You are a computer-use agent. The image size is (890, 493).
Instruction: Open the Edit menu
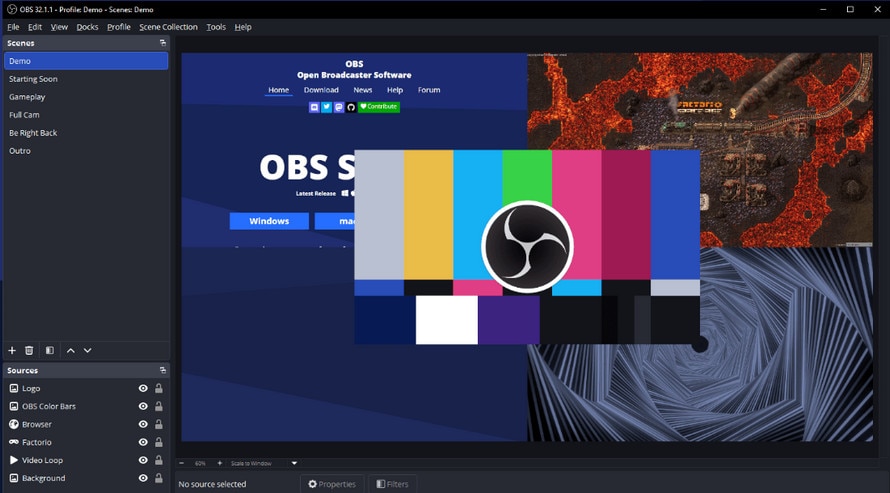(x=35, y=27)
